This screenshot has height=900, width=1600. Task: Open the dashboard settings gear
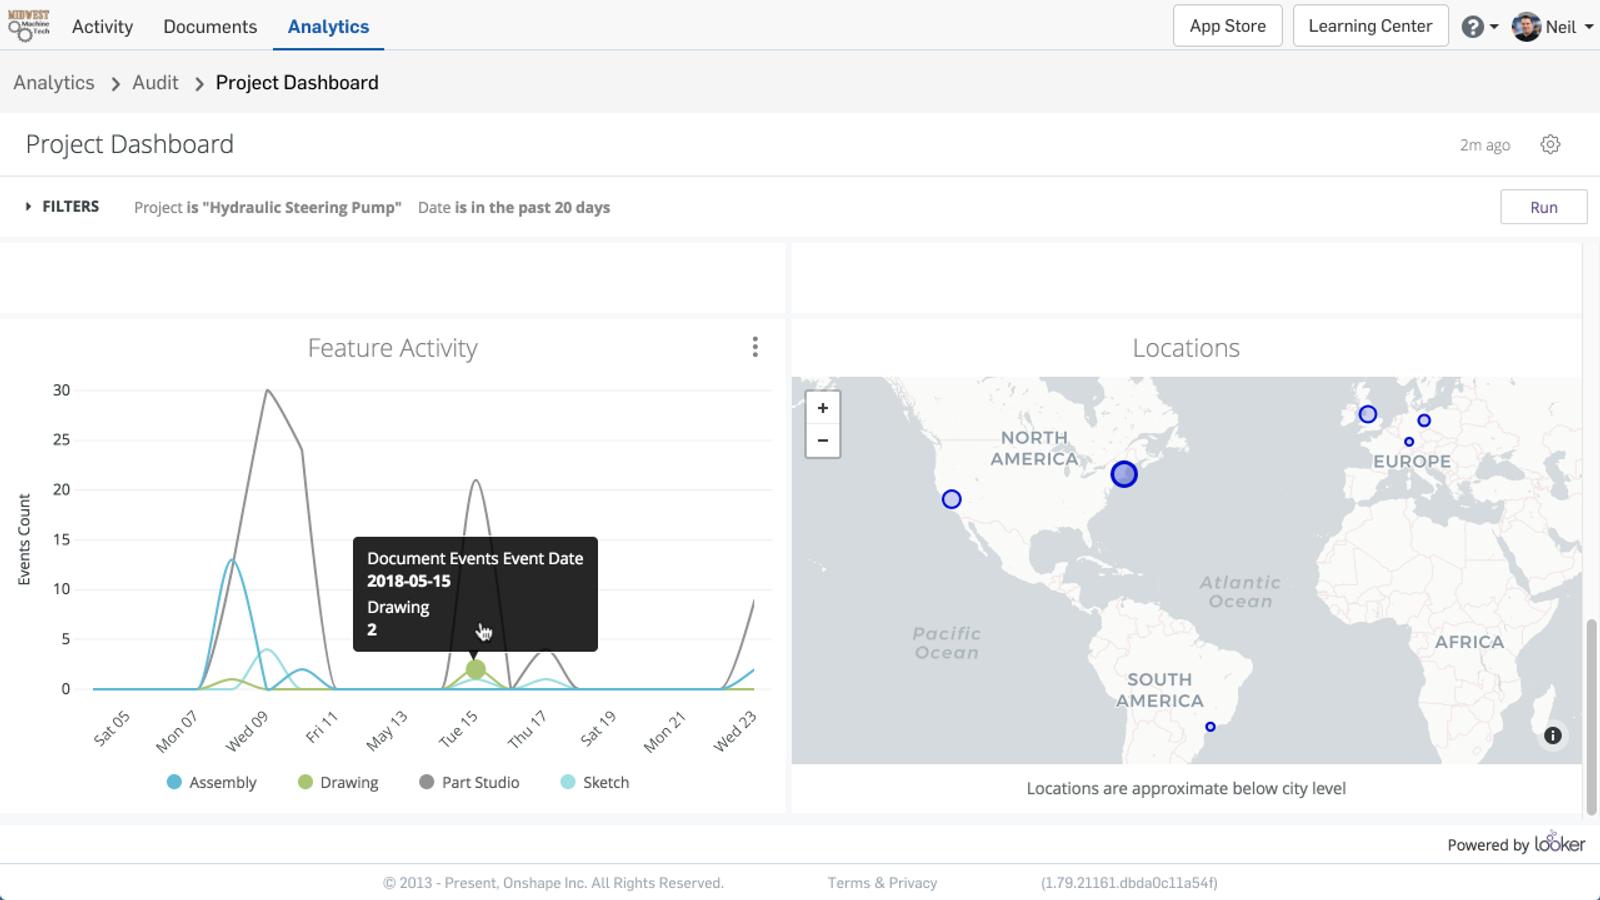(x=1551, y=144)
